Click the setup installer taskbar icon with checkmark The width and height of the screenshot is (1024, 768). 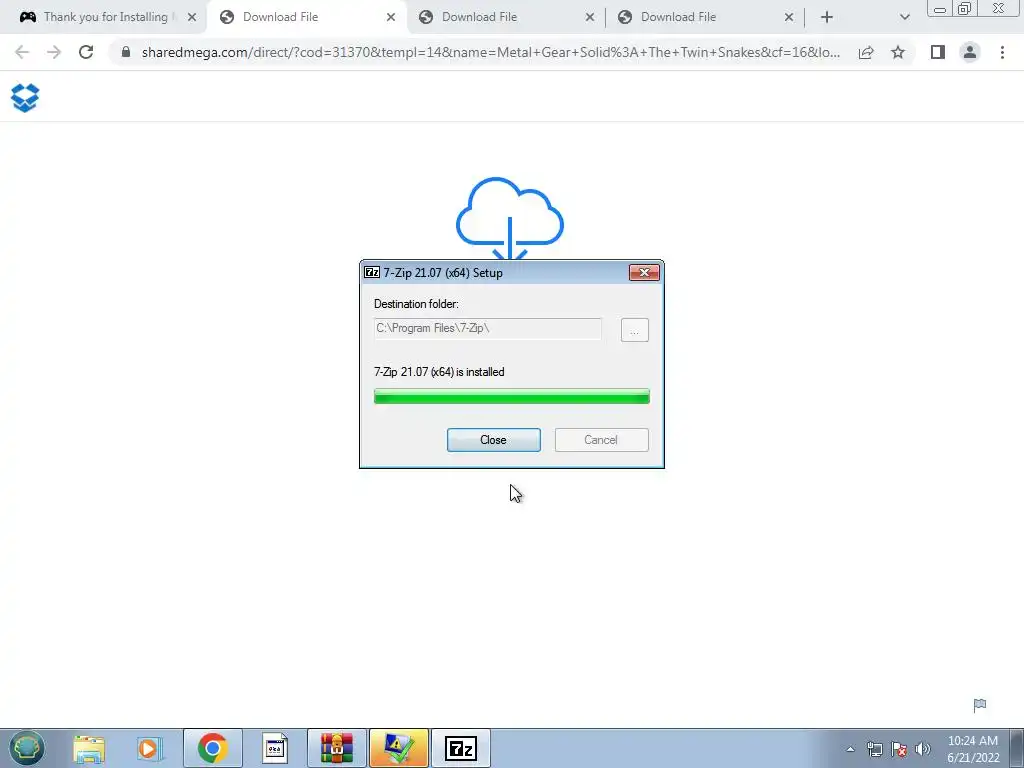398,748
